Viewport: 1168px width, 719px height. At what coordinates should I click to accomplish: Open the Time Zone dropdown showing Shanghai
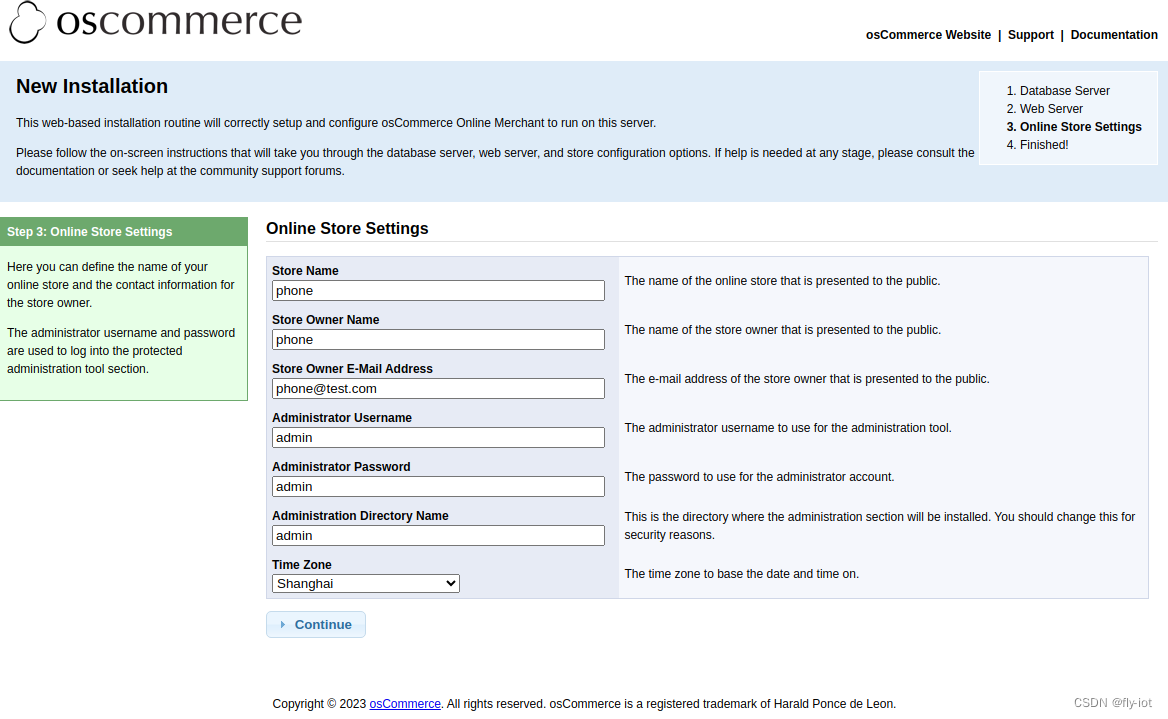pyautogui.click(x=366, y=583)
